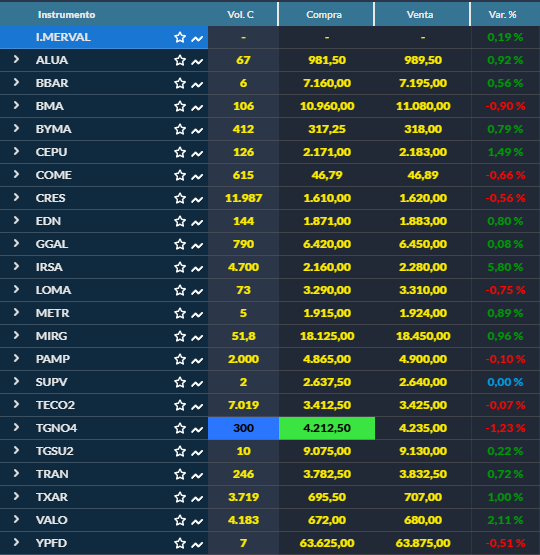This screenshot has width=540, height=555.
Task: Favorite CRES using star icon
Action: click(x=180, y=199)
